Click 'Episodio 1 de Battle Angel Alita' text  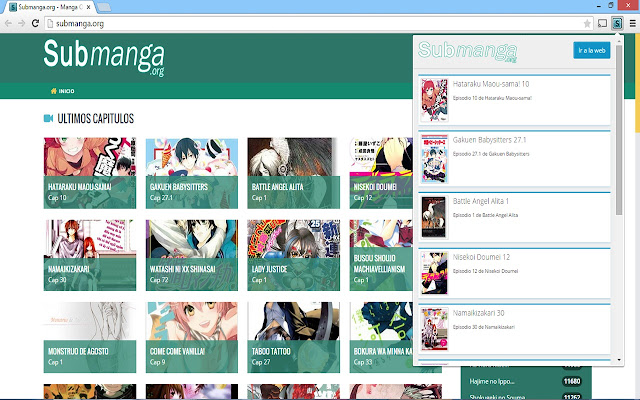pyautogui.click(x=485, y=215)
